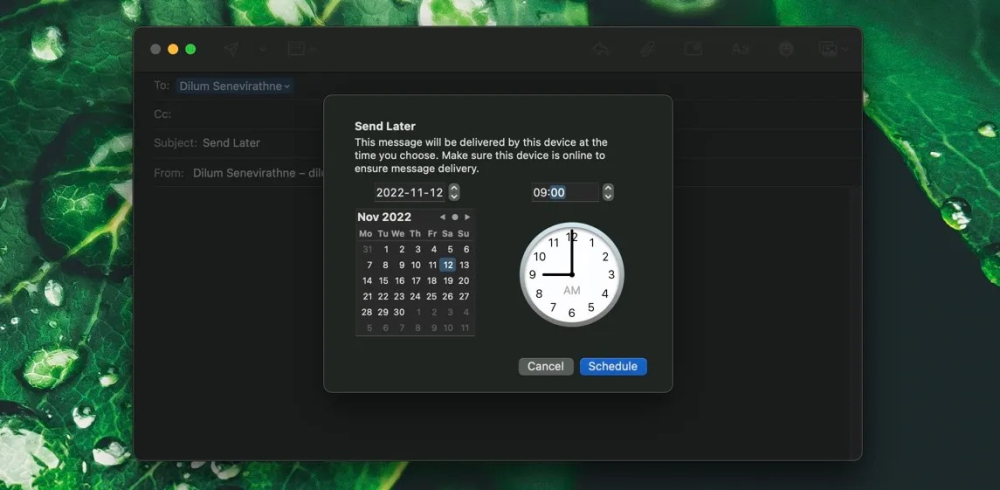Select day 28 in the calendar
1000x490 pixels.
367,312
